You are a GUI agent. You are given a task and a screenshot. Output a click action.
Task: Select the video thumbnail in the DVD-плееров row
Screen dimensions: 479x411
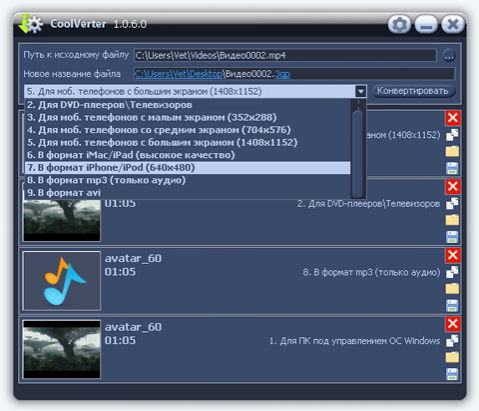(x=62, y=220)
